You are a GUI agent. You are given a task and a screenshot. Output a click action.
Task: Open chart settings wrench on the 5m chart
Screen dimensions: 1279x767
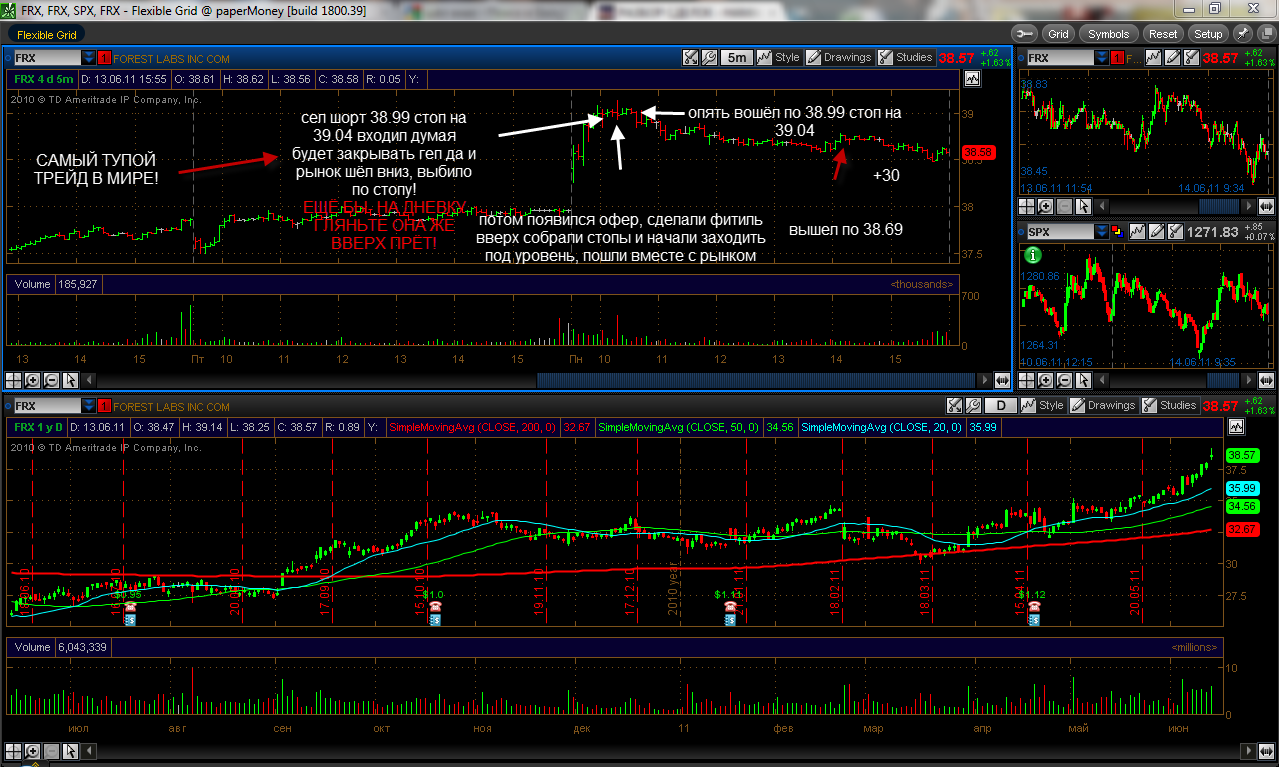[x=709, y=57]
